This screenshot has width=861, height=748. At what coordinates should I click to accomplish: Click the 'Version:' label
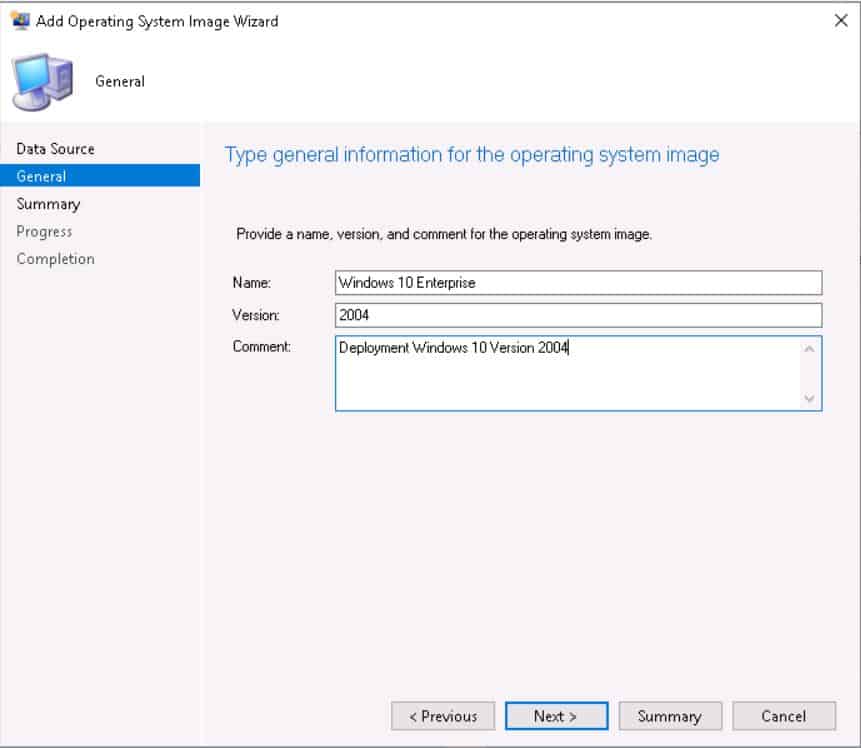click(x=256, y=315)
